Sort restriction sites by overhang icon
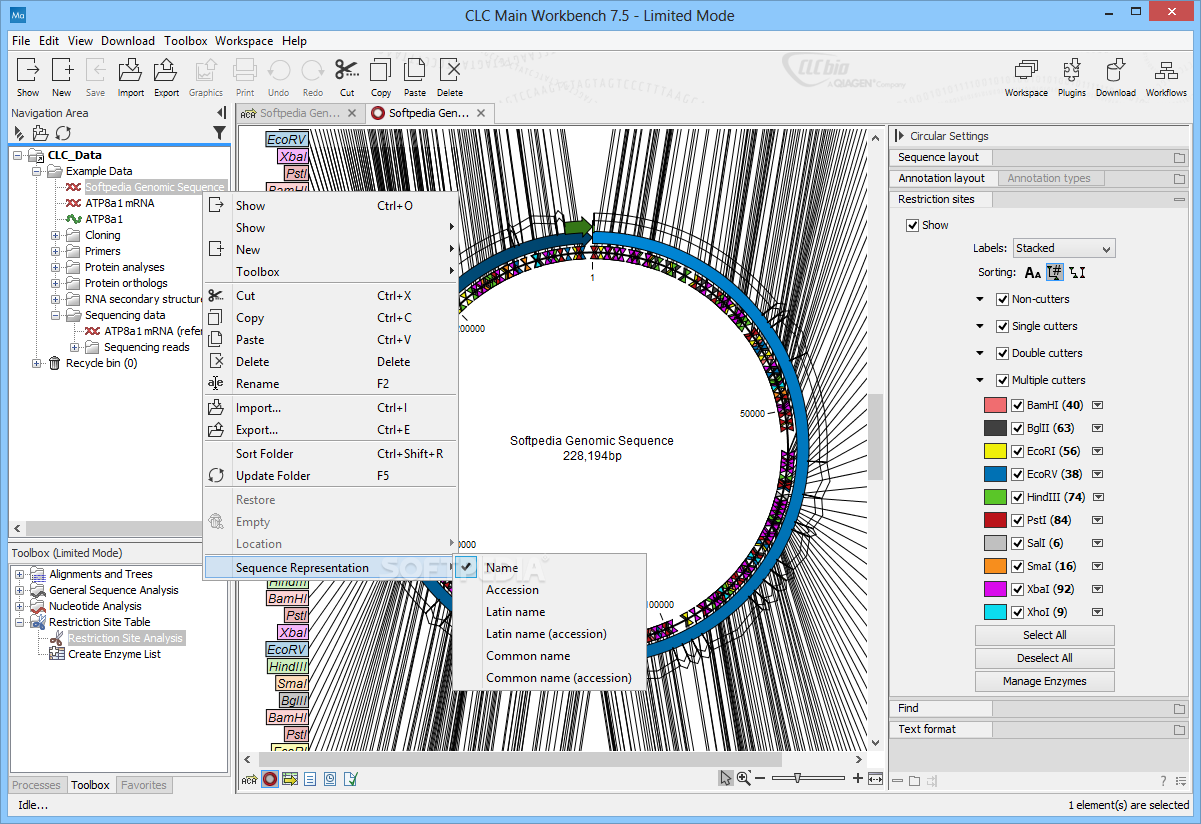The height and width of the screenshot is (824, 1201). pyautogui.click(x=1077, y=272)
